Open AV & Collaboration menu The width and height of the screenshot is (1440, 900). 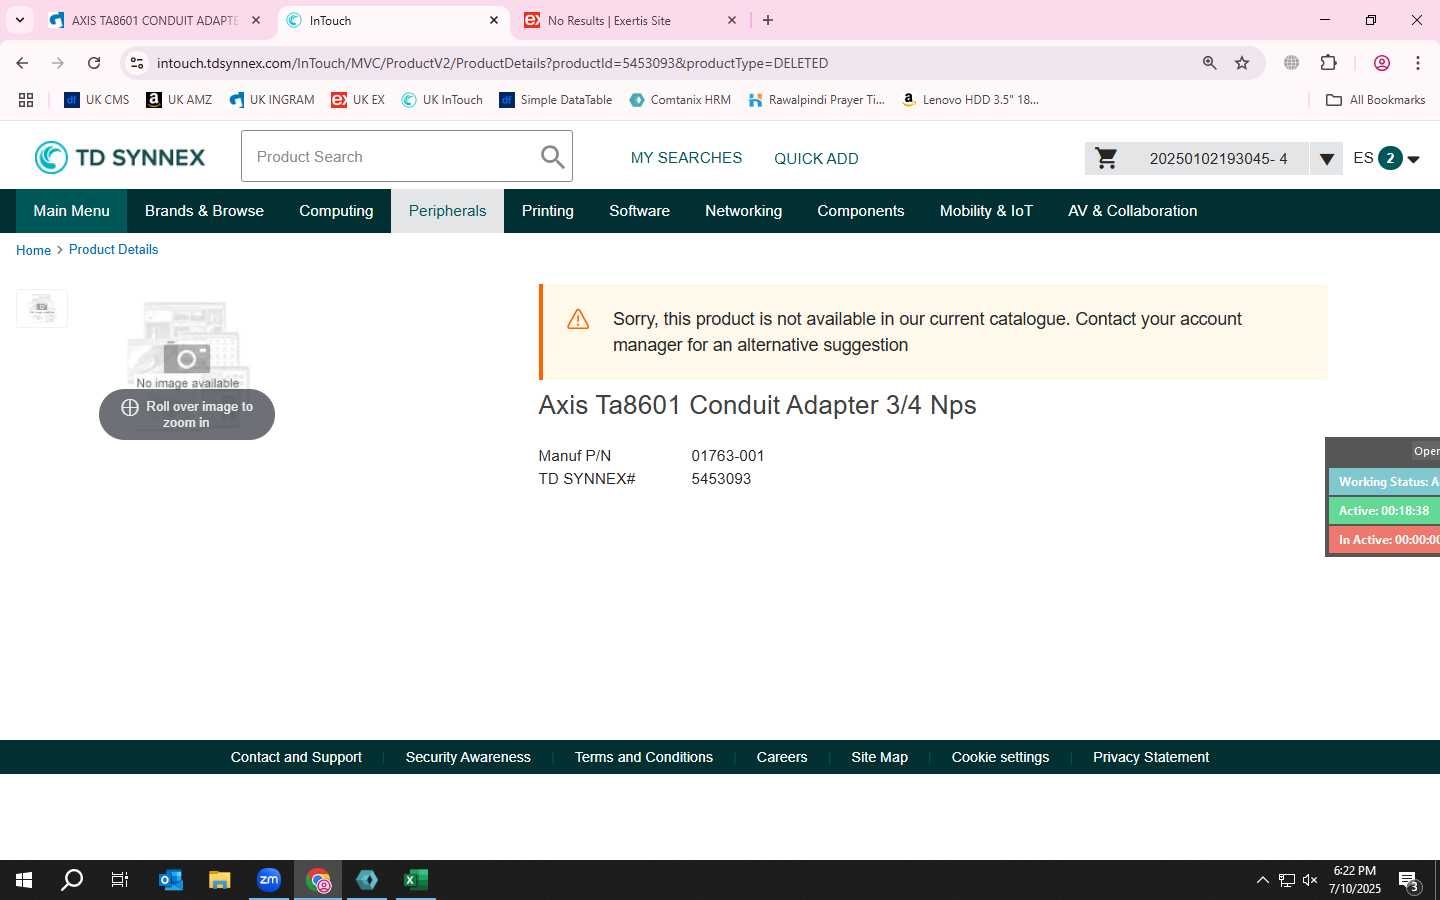coord(1132,211)
